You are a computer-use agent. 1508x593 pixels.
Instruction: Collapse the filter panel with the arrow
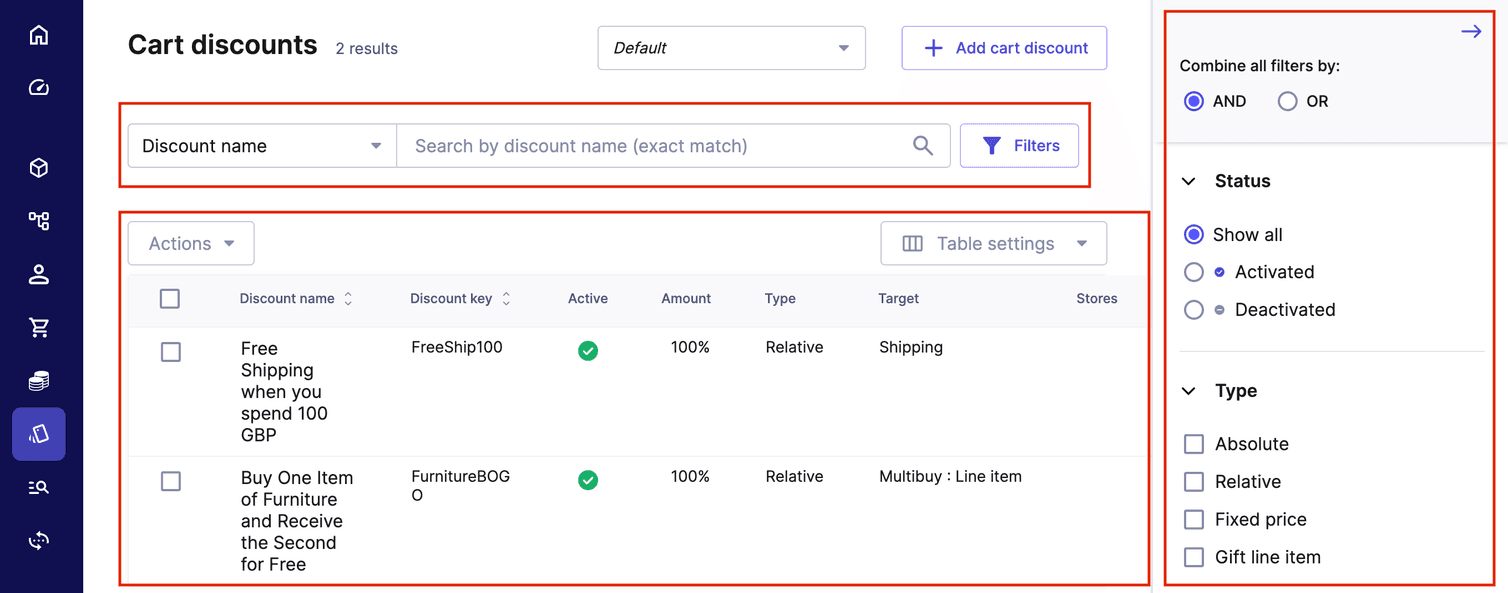tap(1470, 31)
